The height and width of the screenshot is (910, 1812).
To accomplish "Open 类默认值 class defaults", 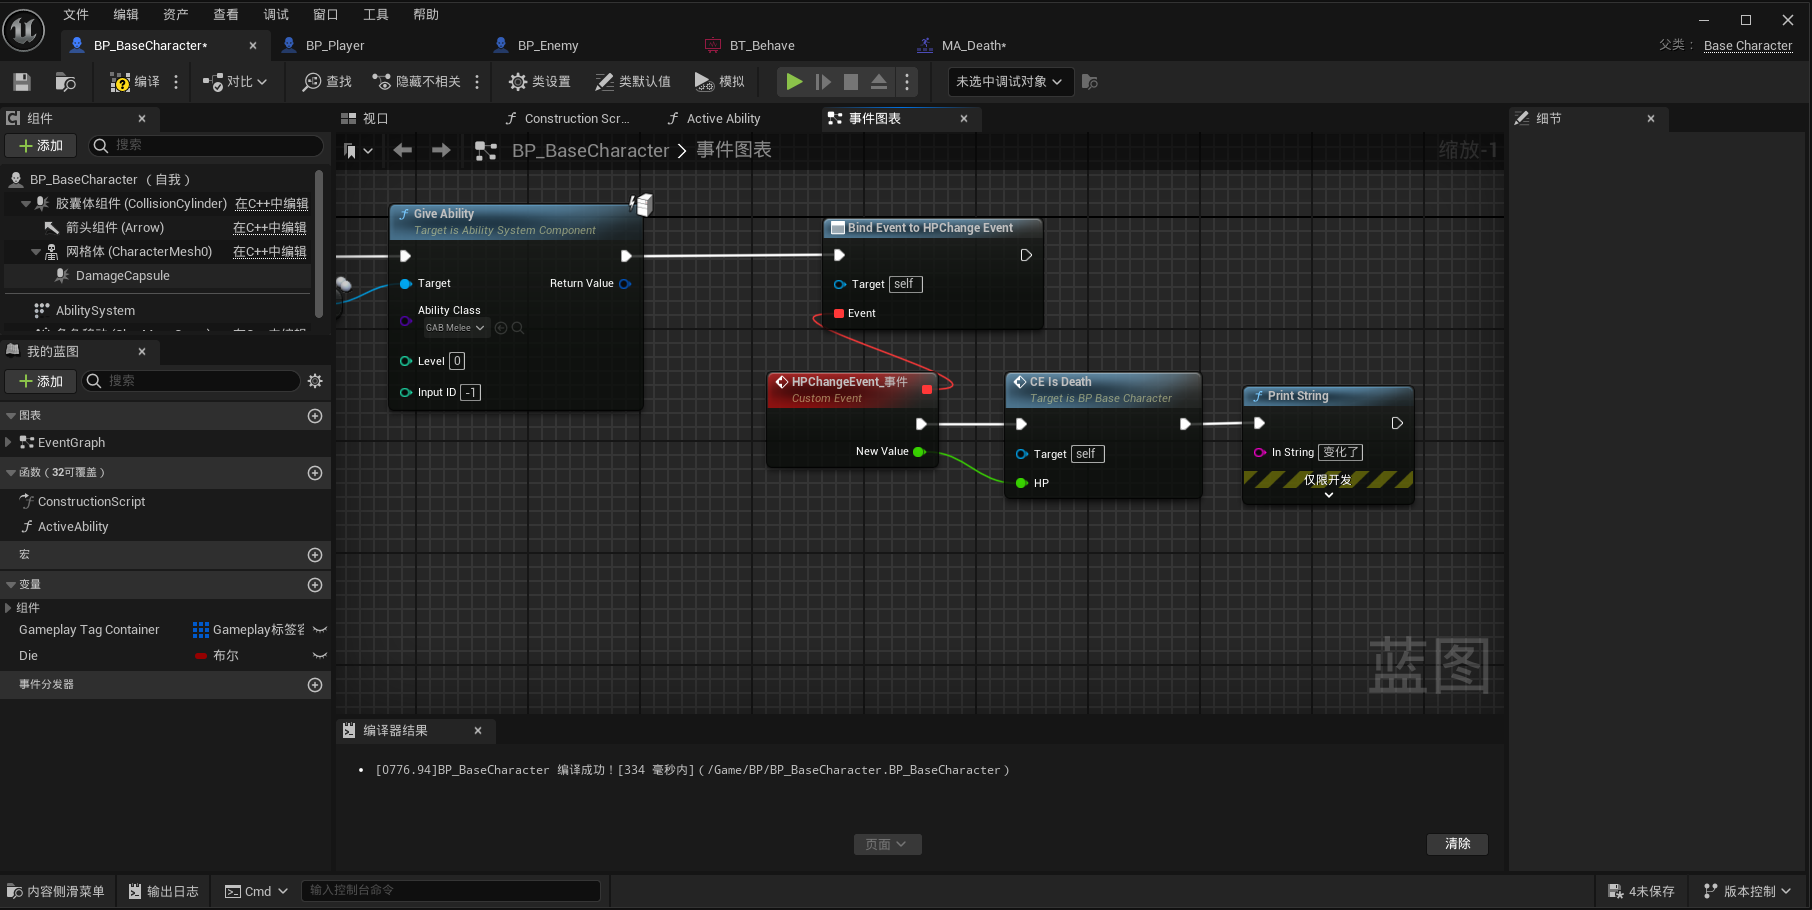I will tap(633, 82).
